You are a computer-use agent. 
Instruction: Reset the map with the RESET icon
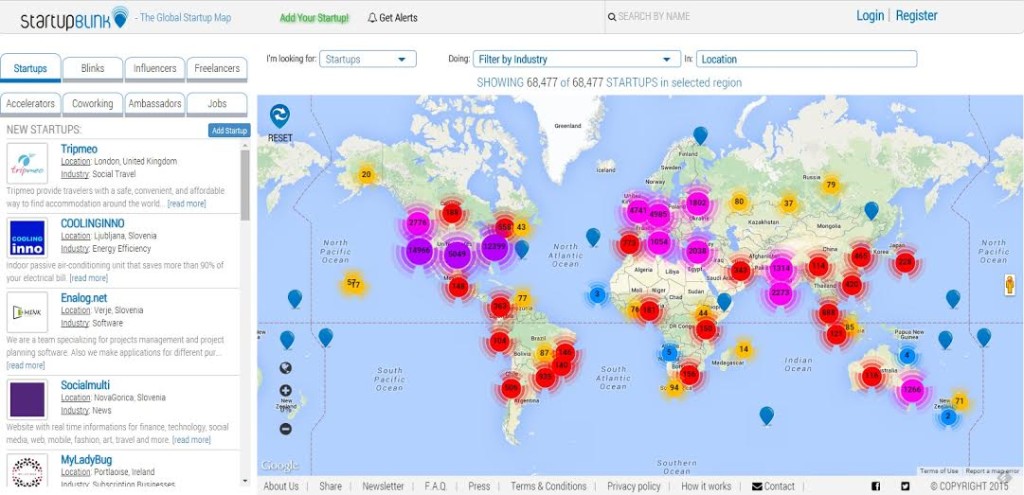[x=280, y=116]
